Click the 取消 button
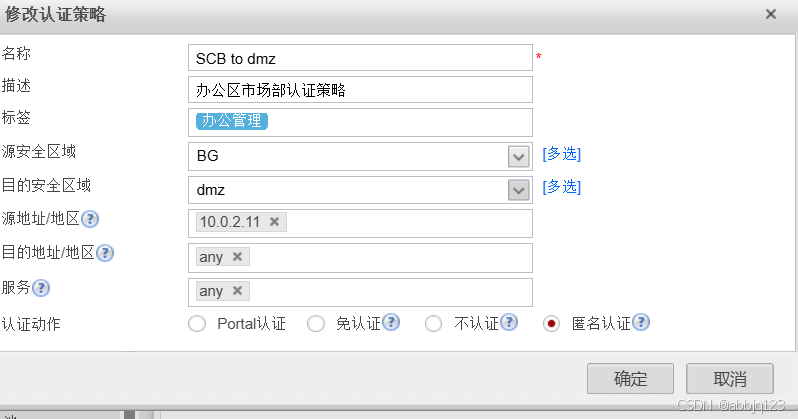 (730, 380)
